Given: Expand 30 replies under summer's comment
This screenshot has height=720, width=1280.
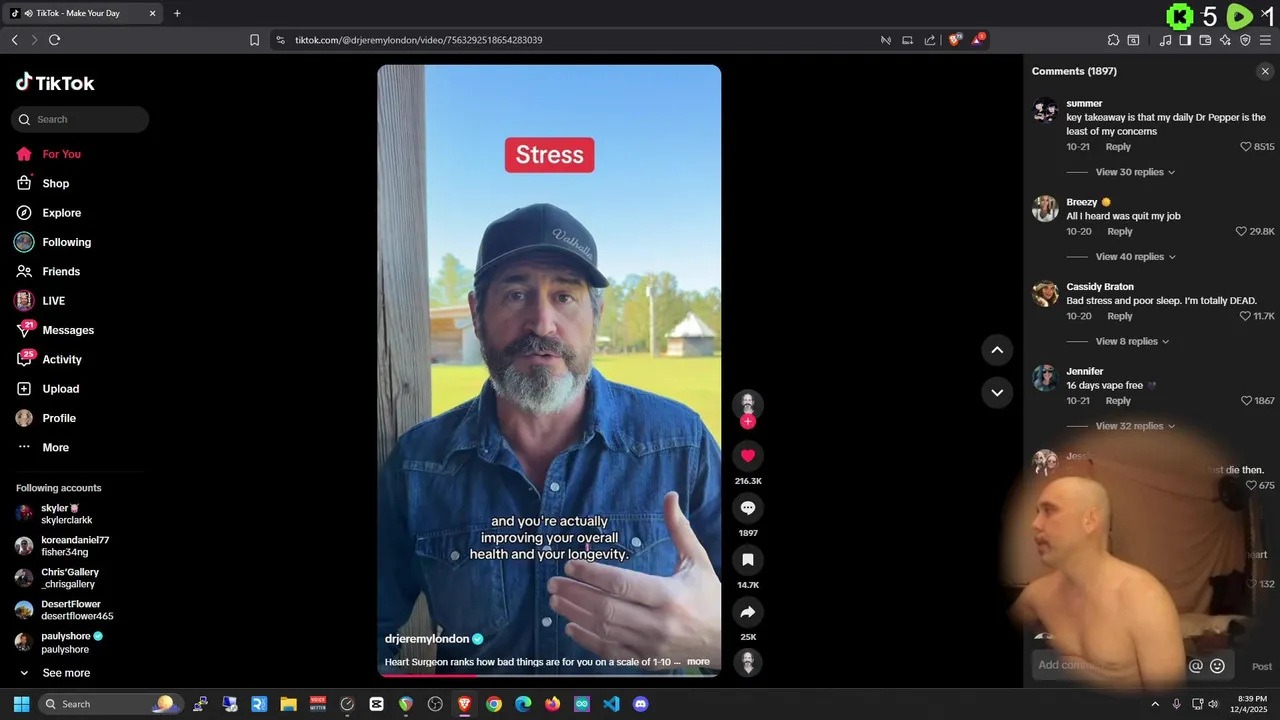Looking at the screenshot, I should pos(1135,172).
